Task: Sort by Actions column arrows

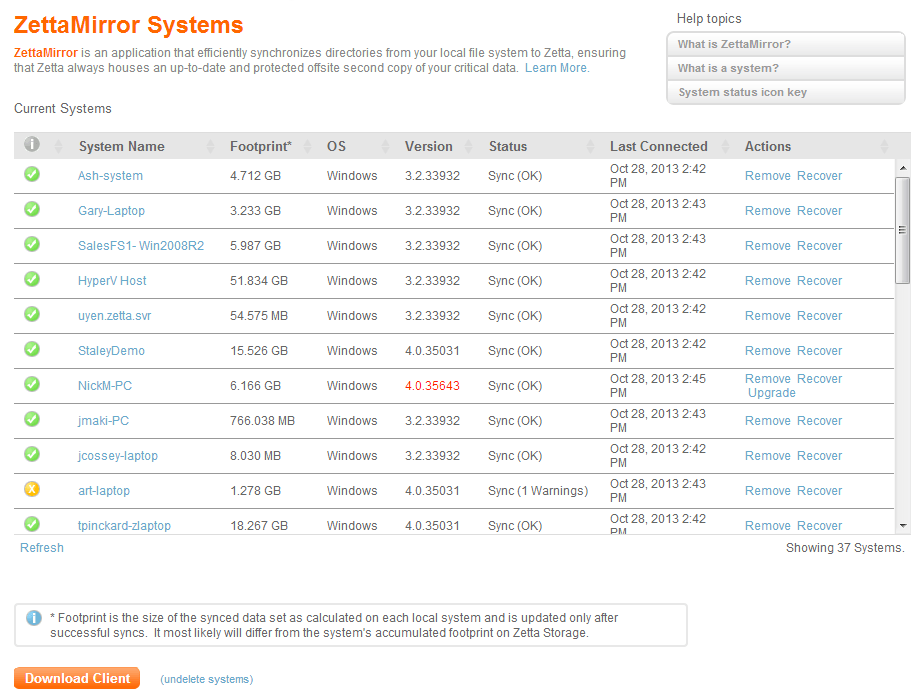Action: (x=884, y=146)
